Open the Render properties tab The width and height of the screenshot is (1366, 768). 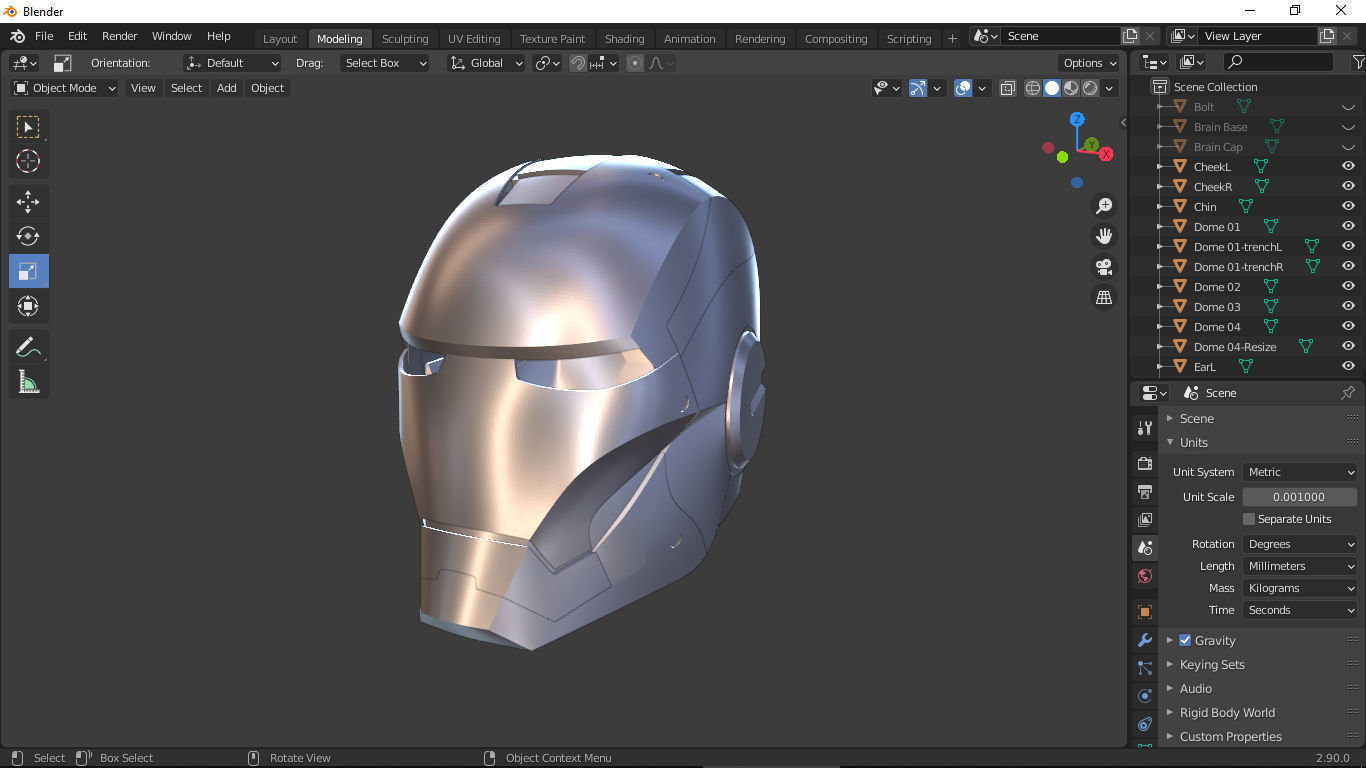click(x=1145, y=464)
